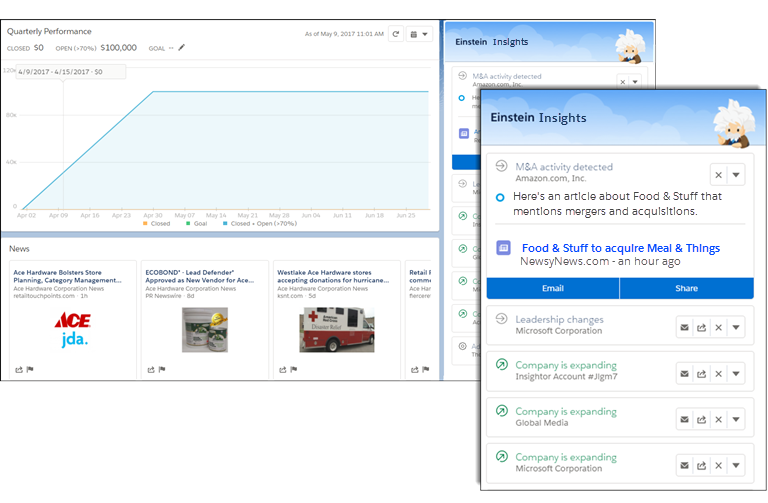768x503 pixels.
Task: Email the Insightor Account expanding insight
Action: click(x=685, y=374)
